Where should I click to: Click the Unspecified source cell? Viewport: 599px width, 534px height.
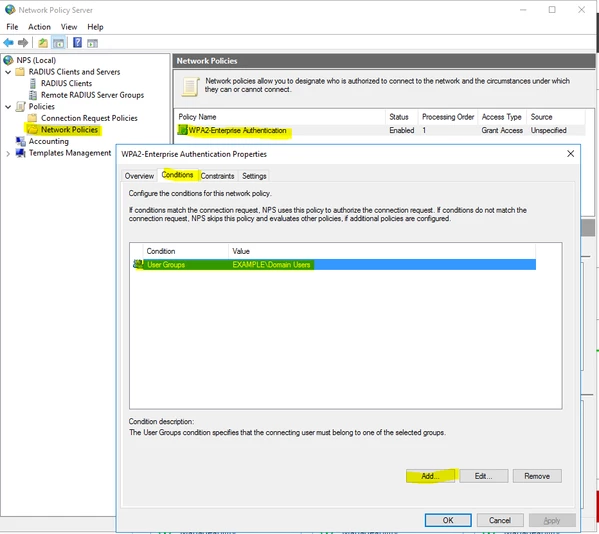549,130
